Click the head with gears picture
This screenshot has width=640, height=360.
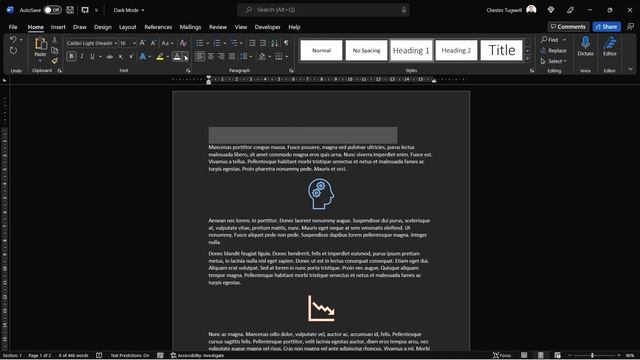pos(321,194)
